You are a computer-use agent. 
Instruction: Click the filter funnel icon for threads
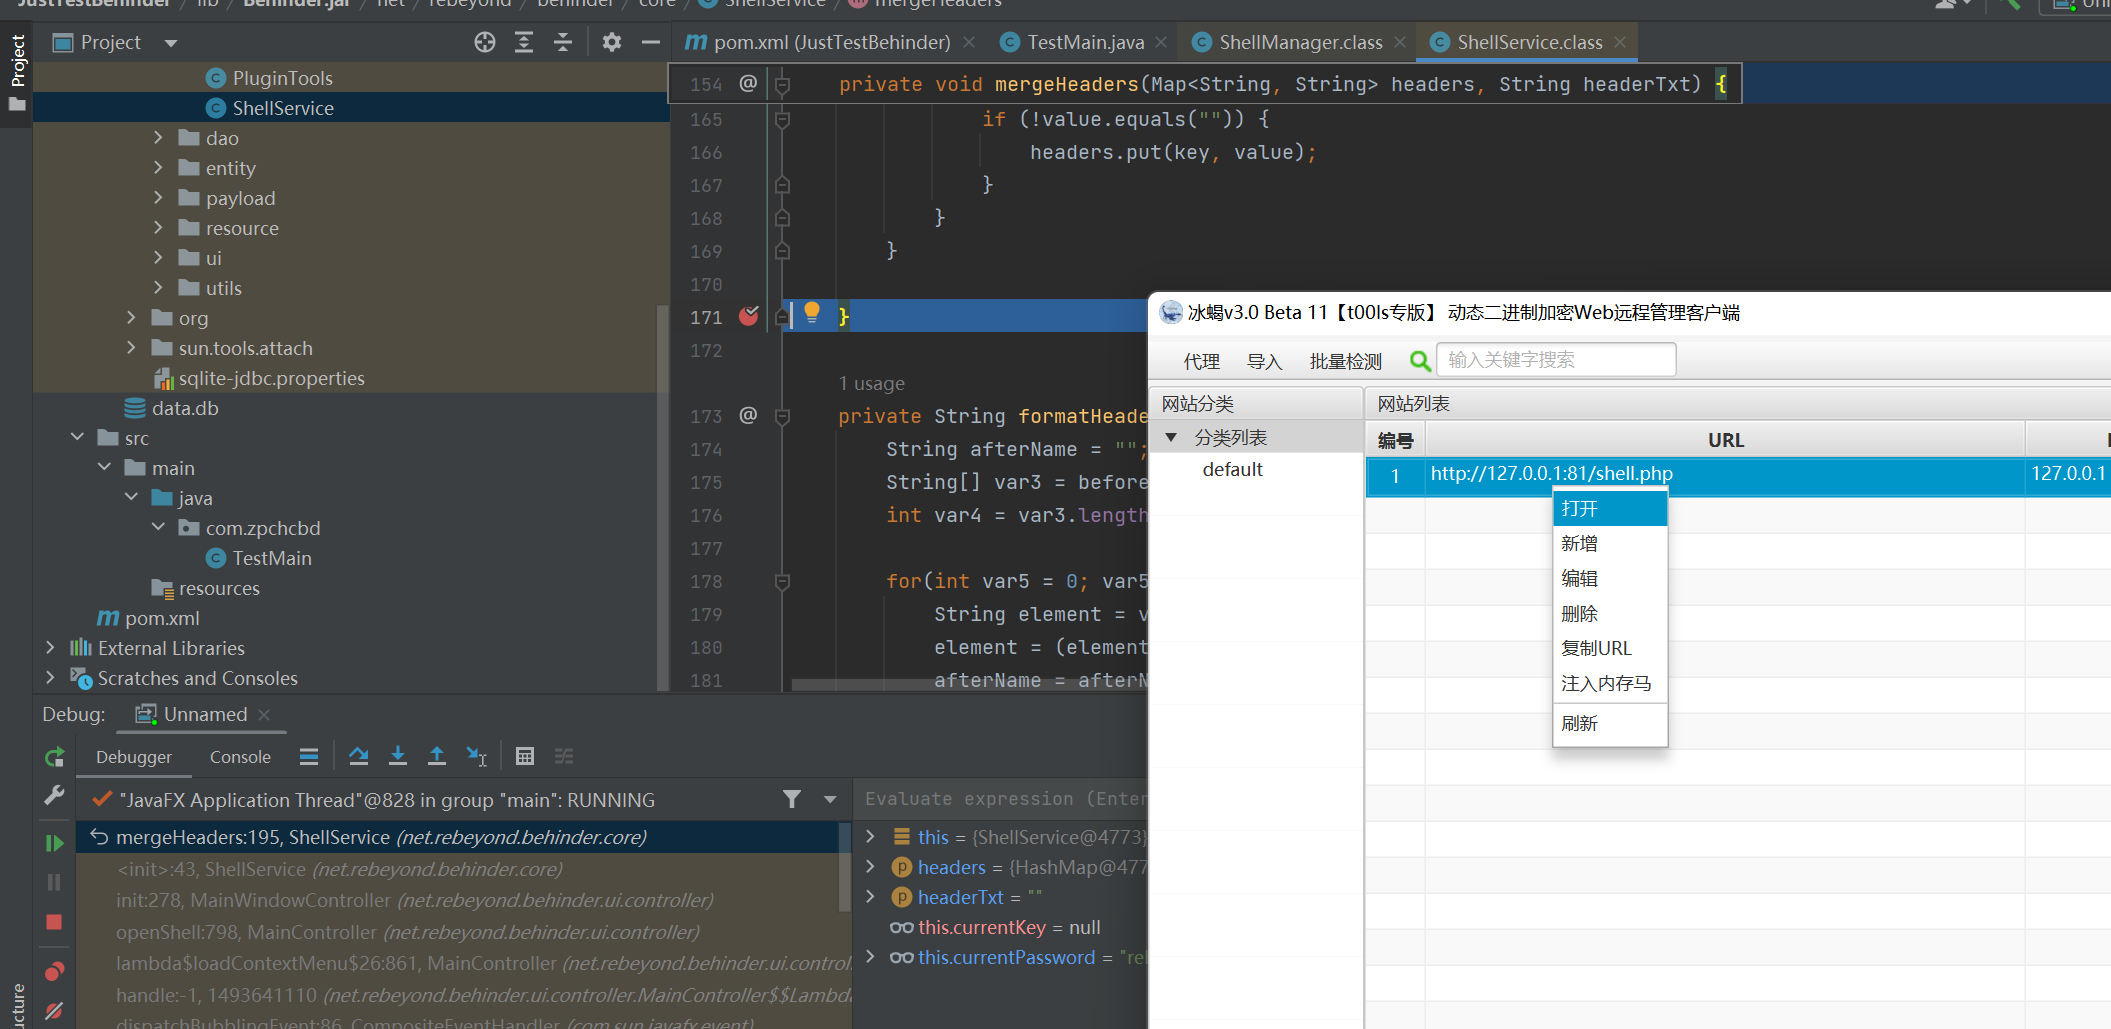(792, 799)
